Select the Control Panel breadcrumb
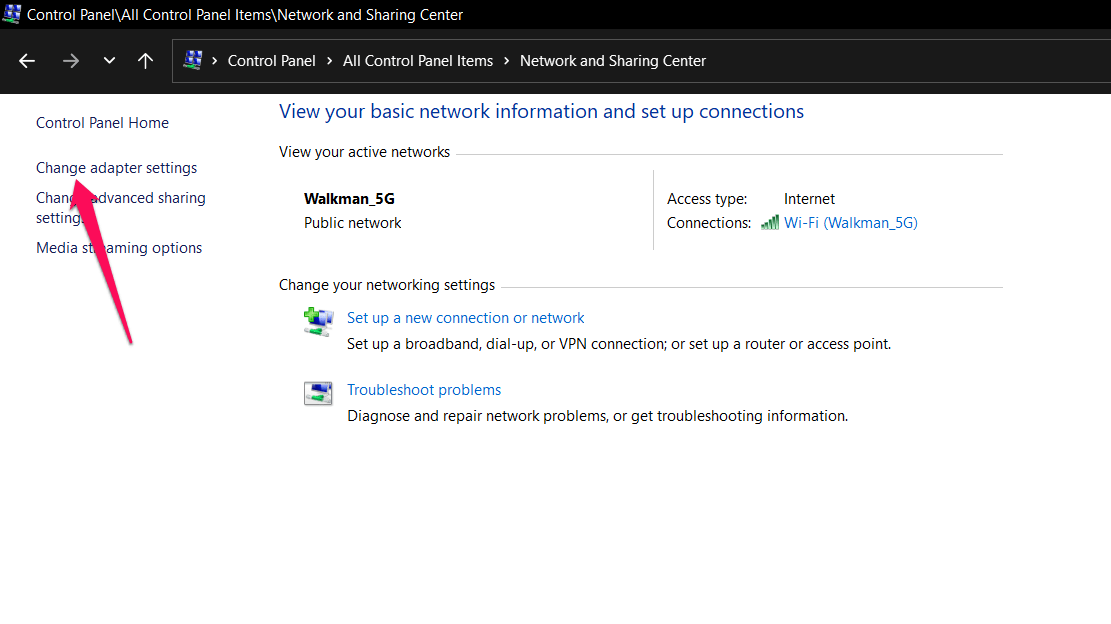The height and width of the screenshot is (624, 1111). [x=271, y=61]
